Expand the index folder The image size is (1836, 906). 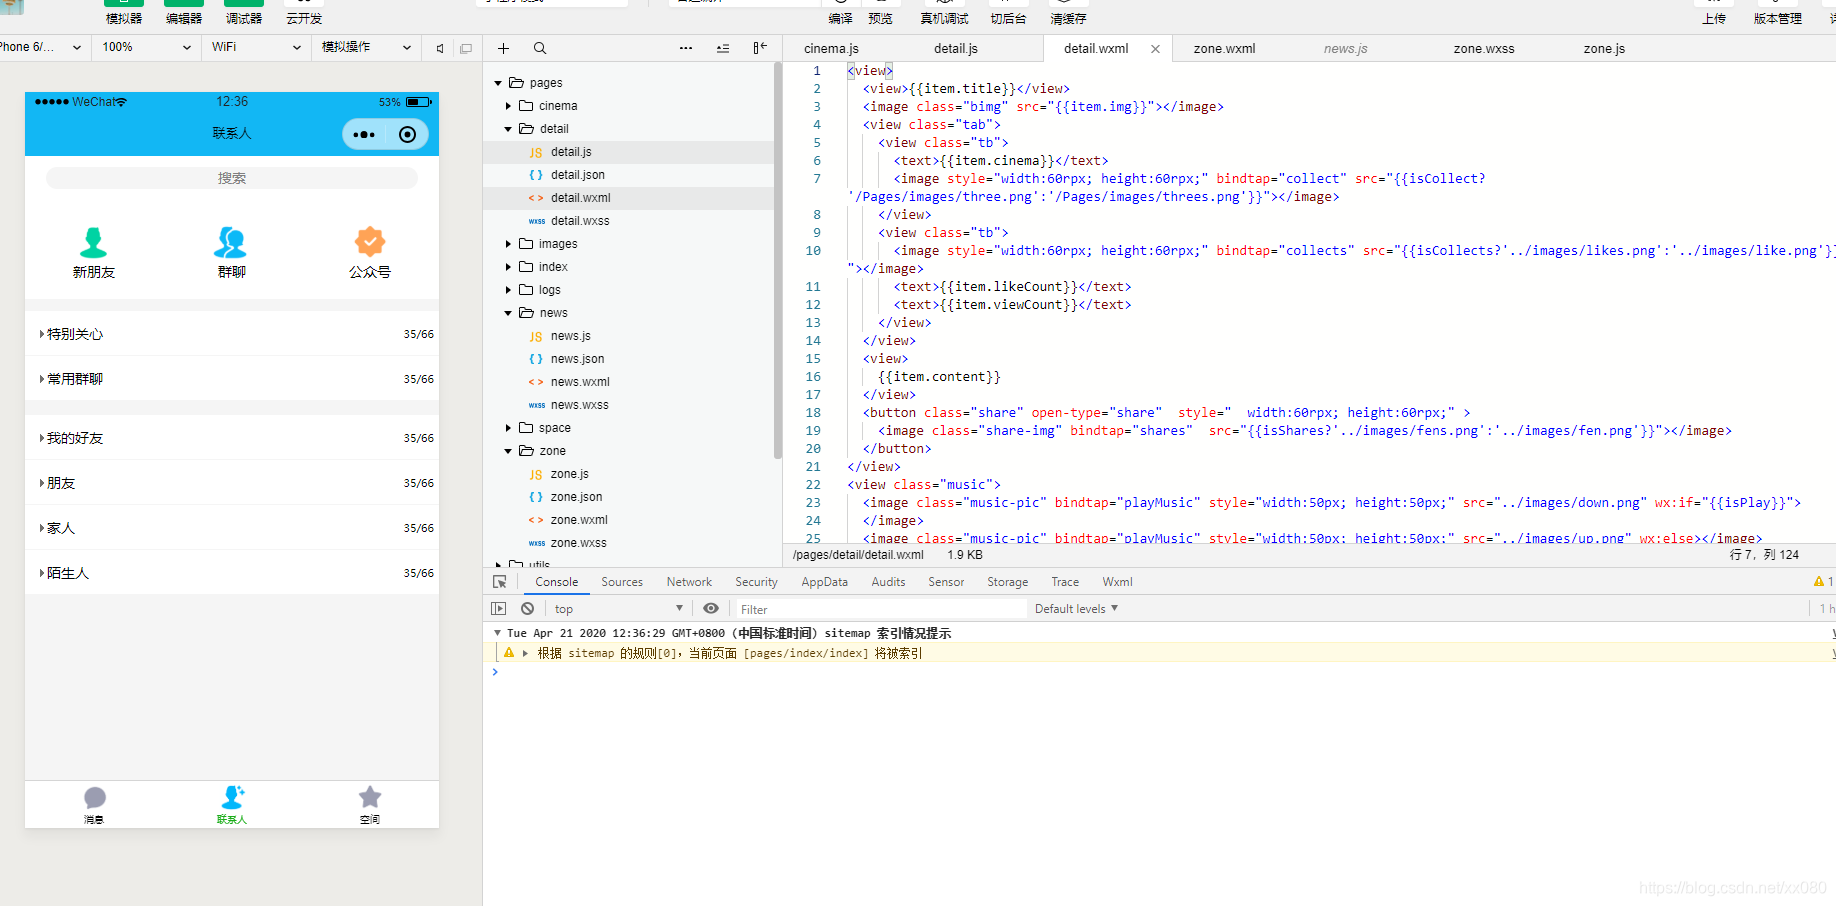508,267
